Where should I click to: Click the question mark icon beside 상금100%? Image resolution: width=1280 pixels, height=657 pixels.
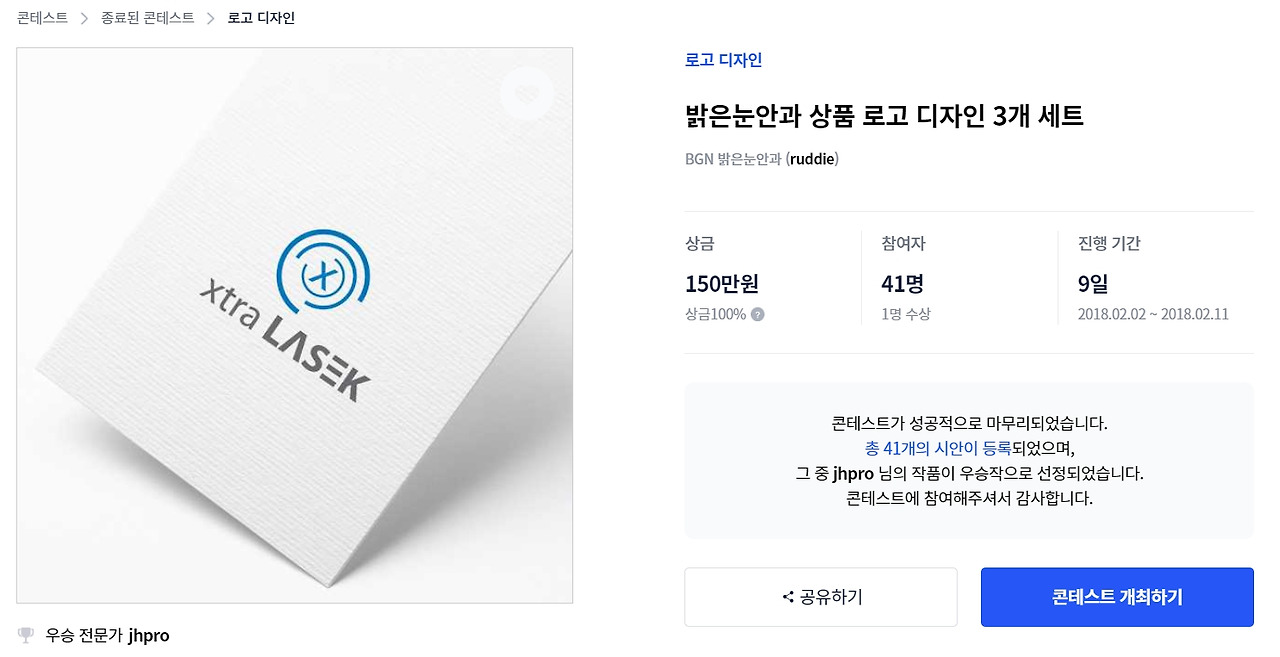point(758,314)
